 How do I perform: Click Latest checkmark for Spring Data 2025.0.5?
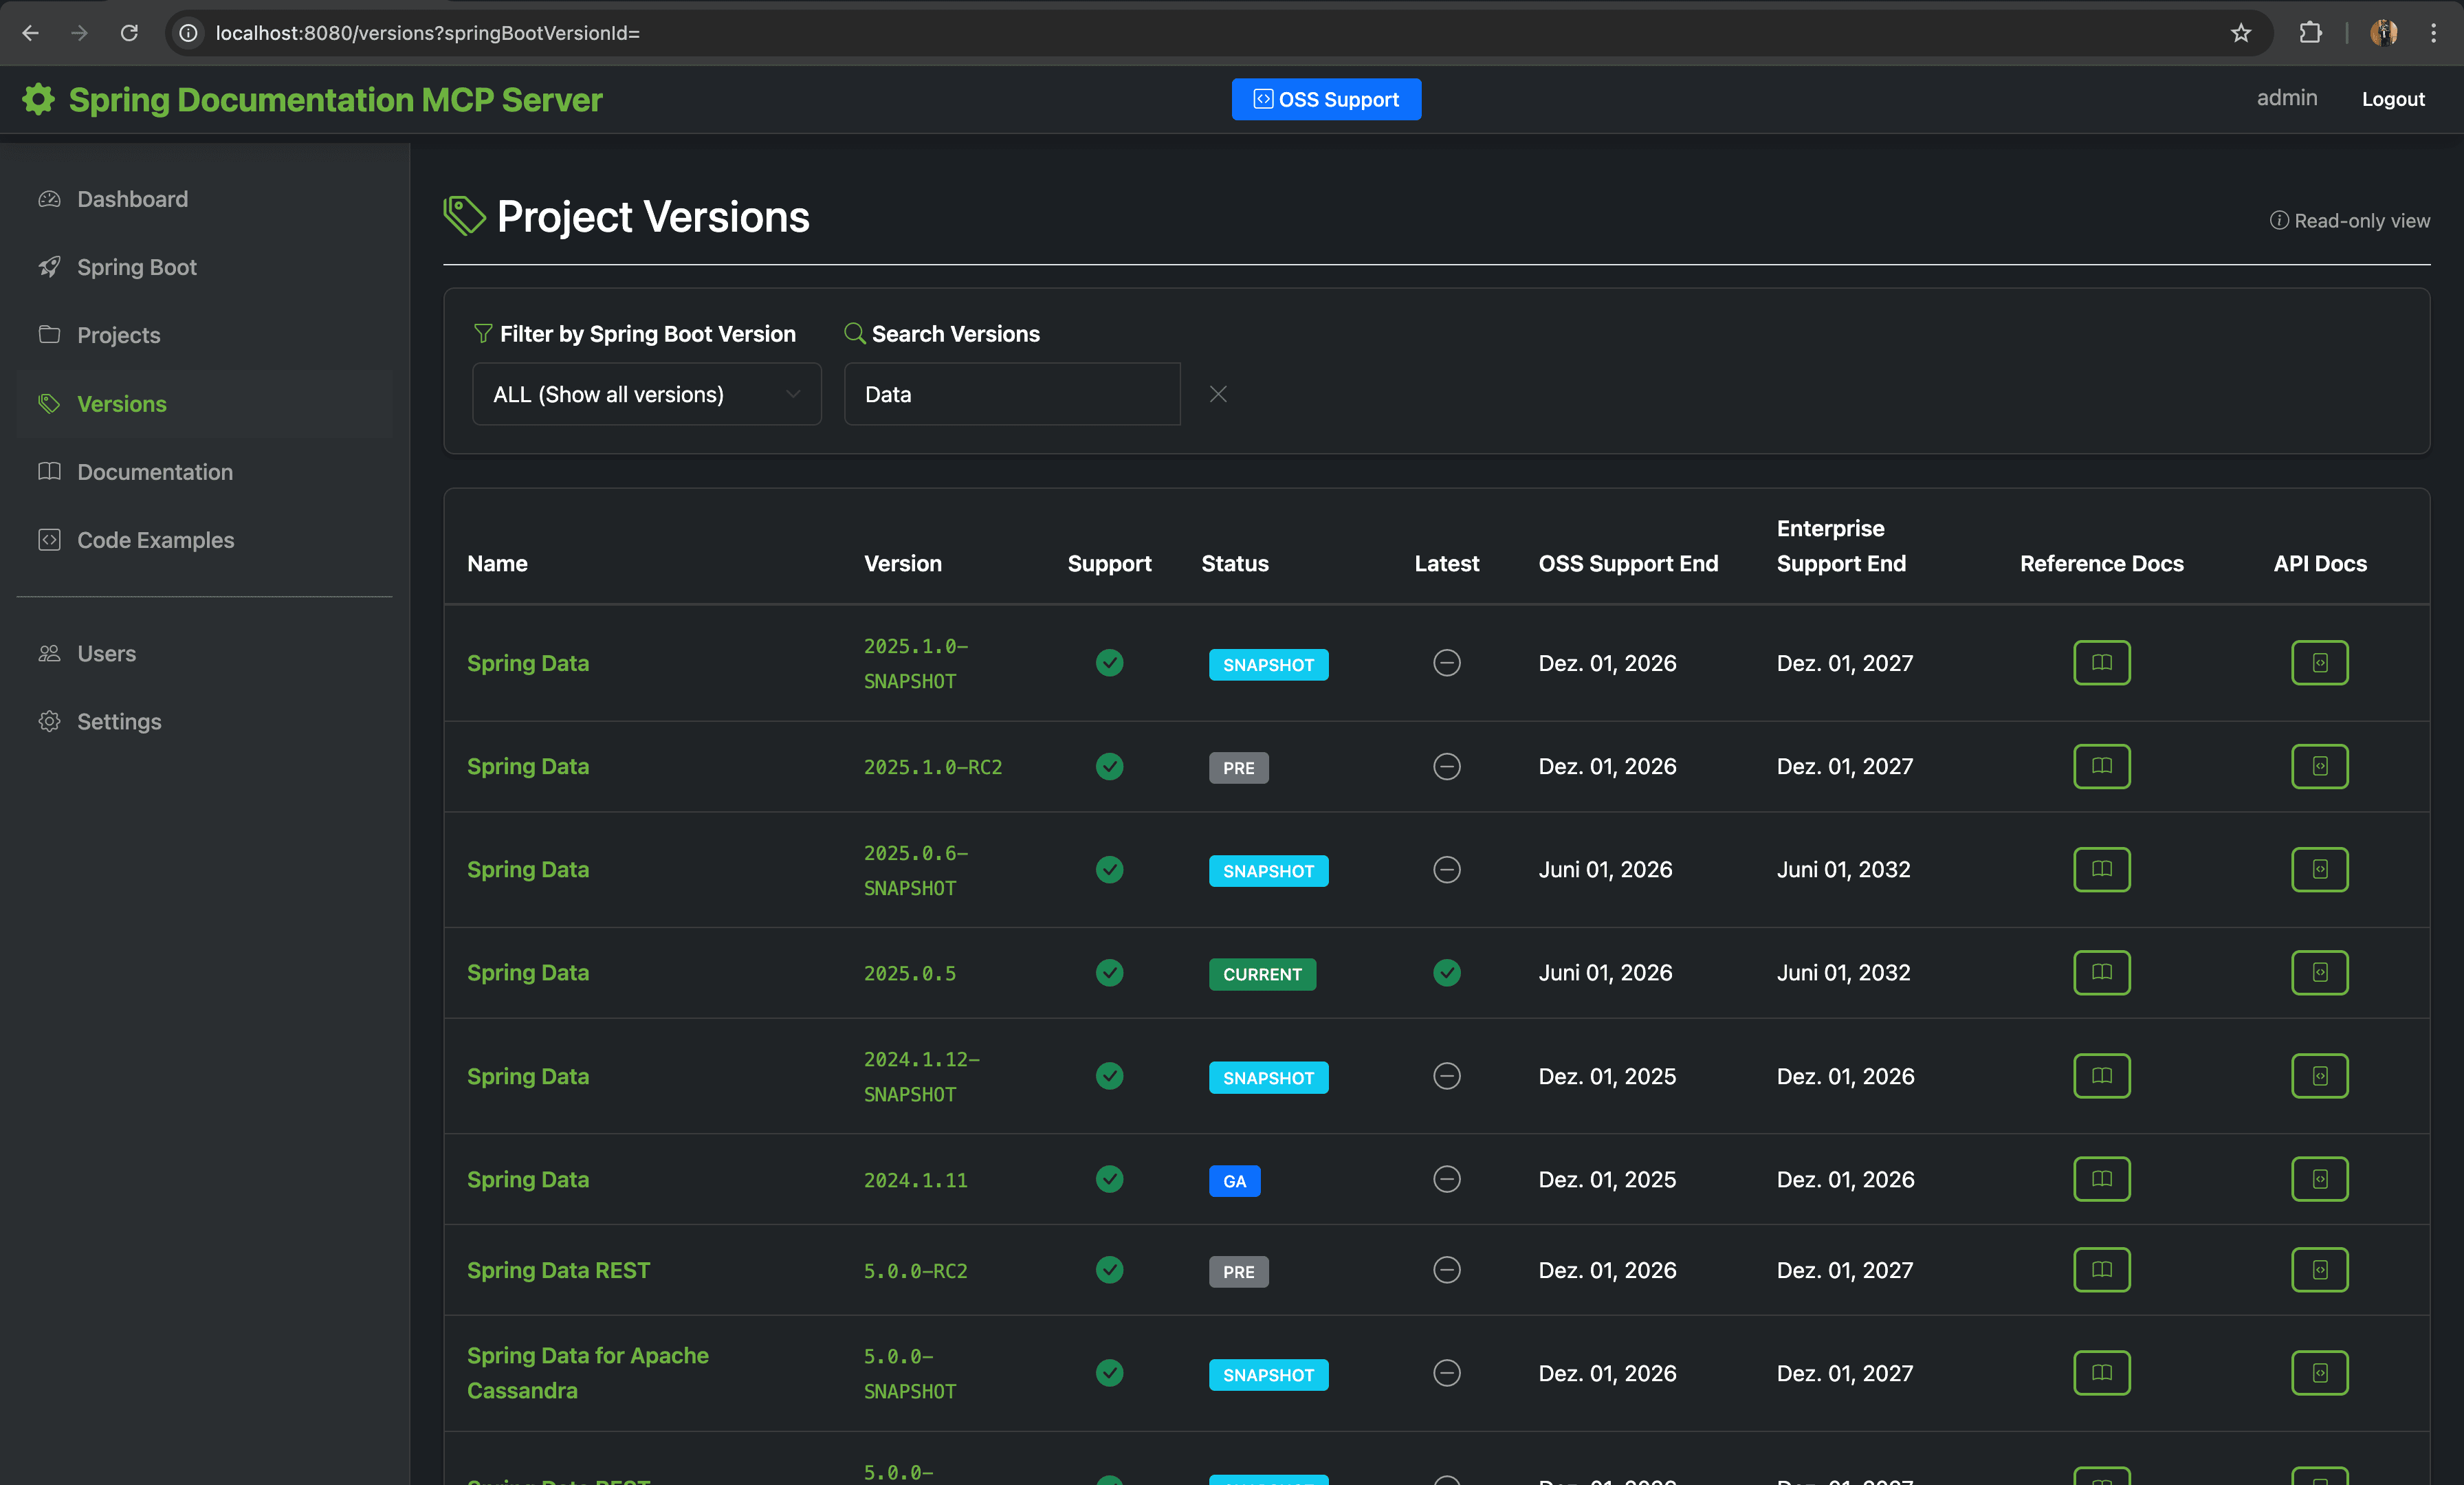tap(1446, 973)
